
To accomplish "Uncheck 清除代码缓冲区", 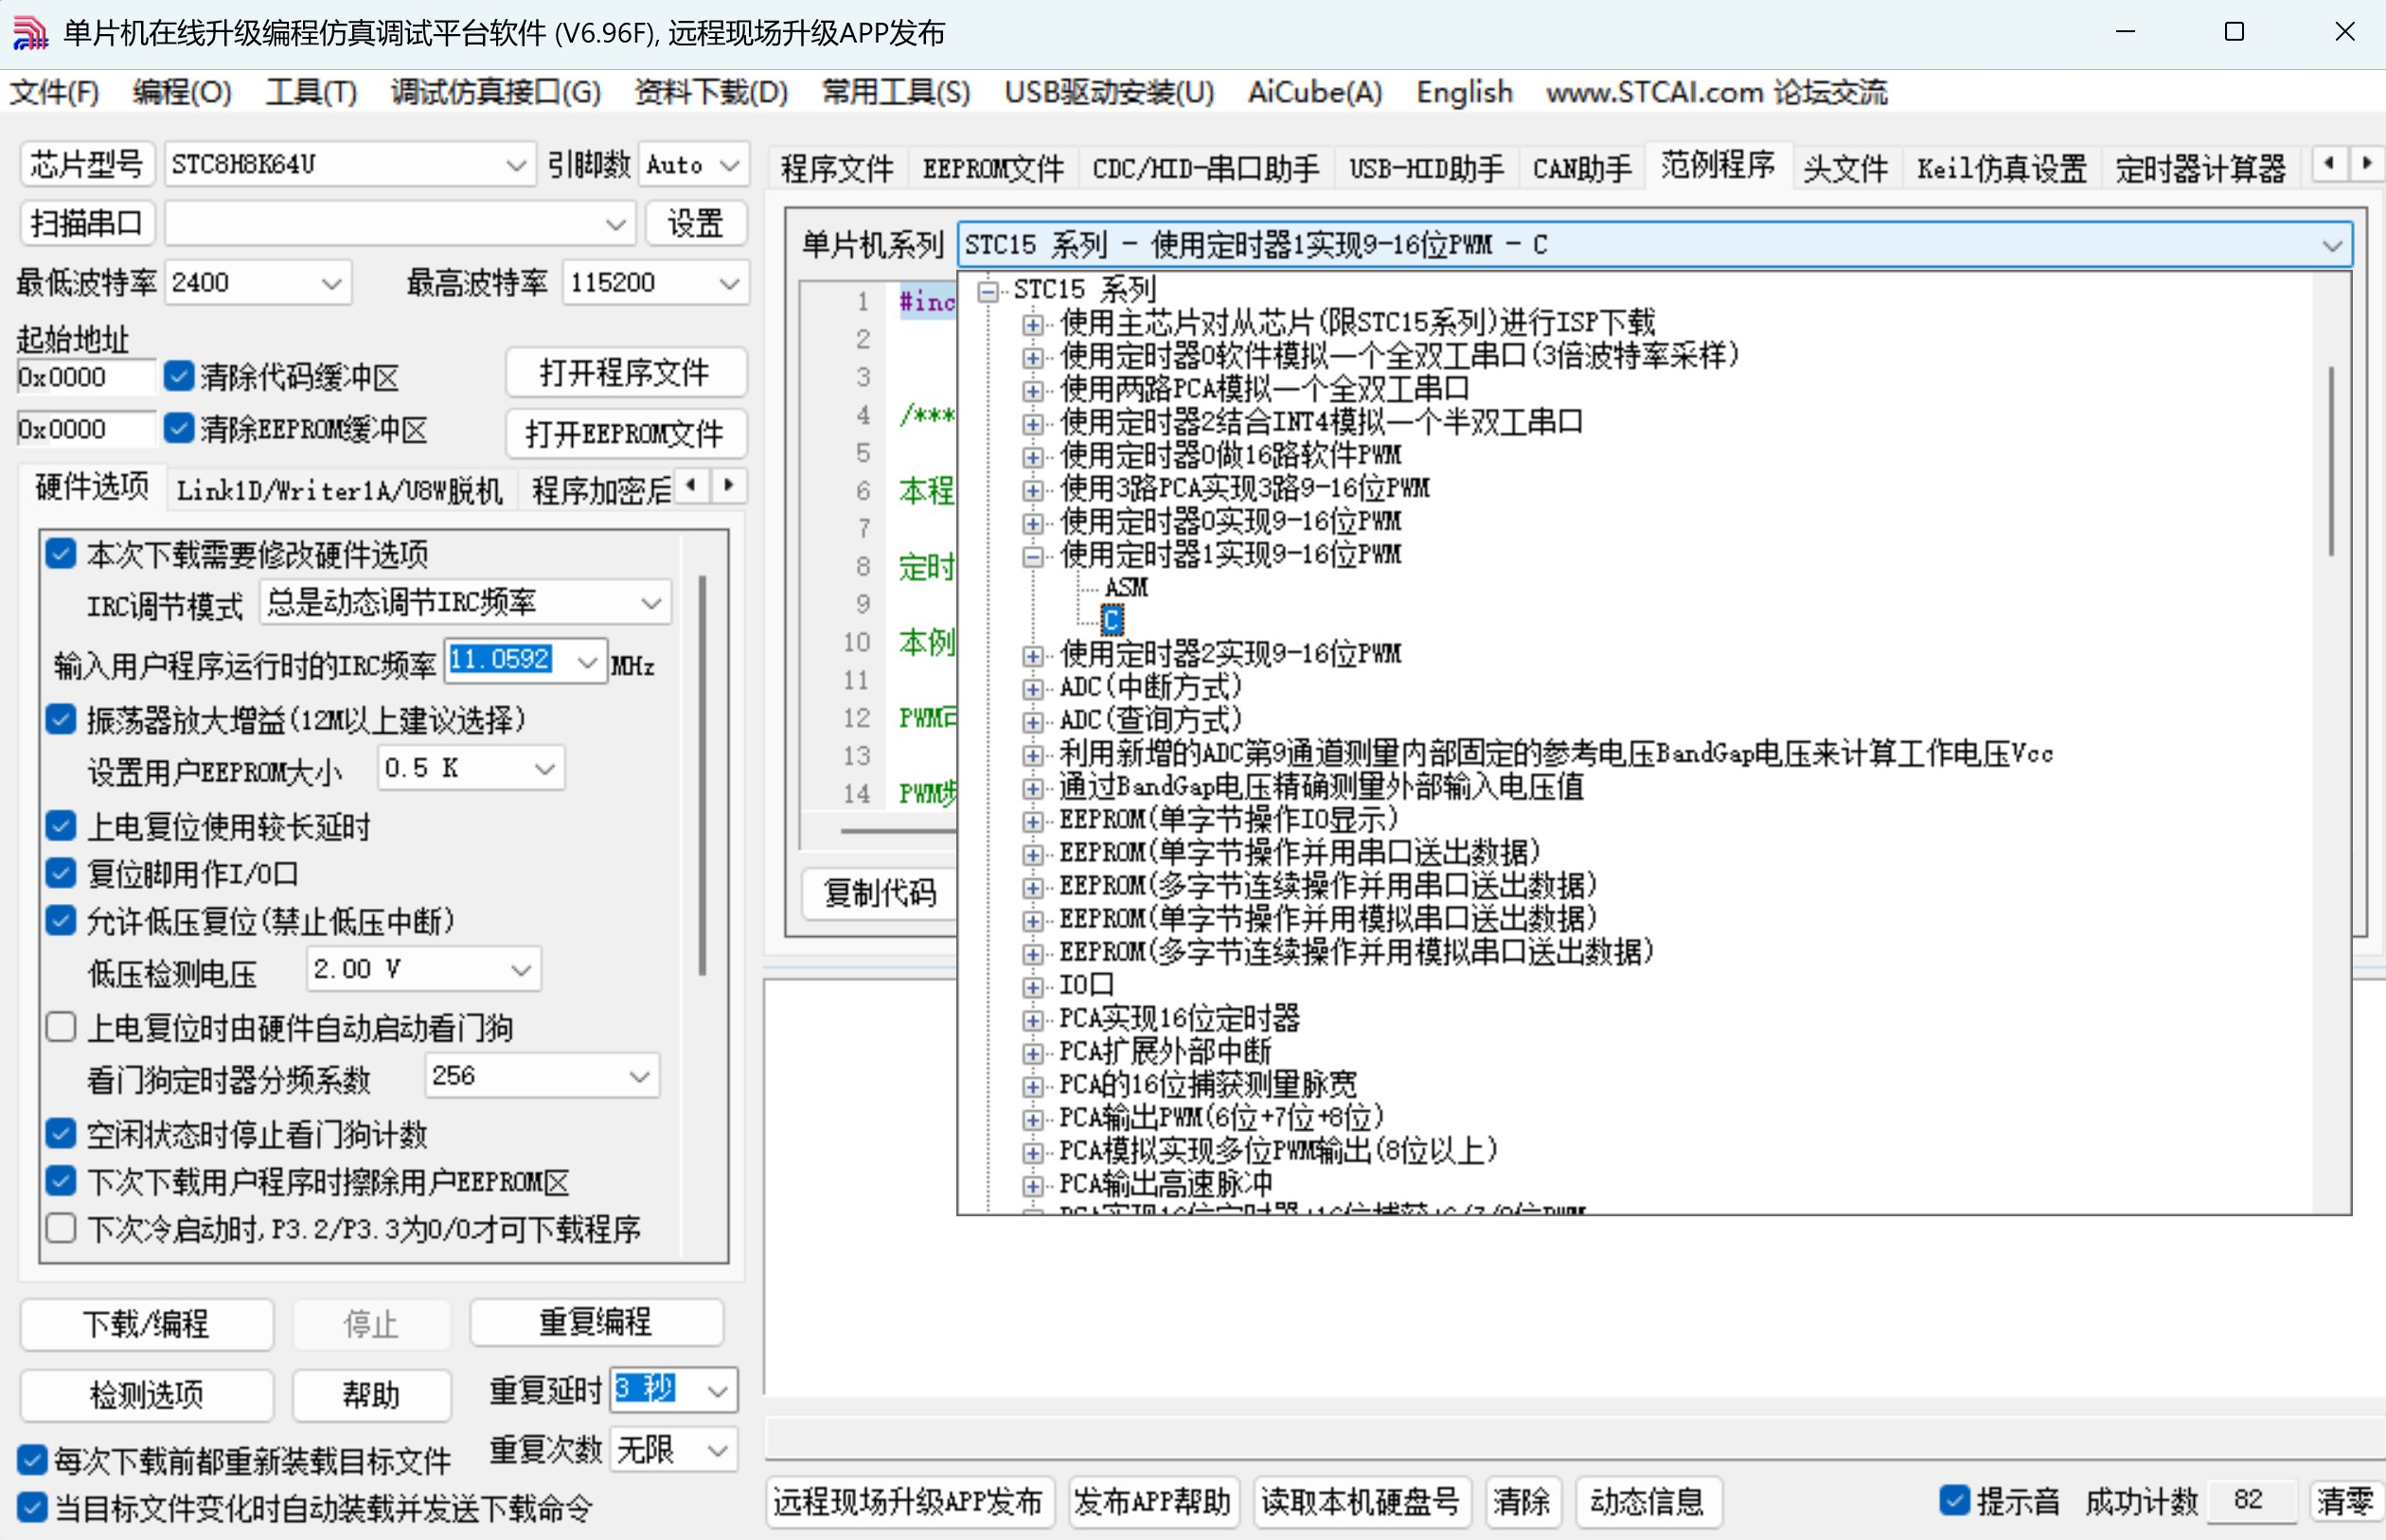I will 180,375.
